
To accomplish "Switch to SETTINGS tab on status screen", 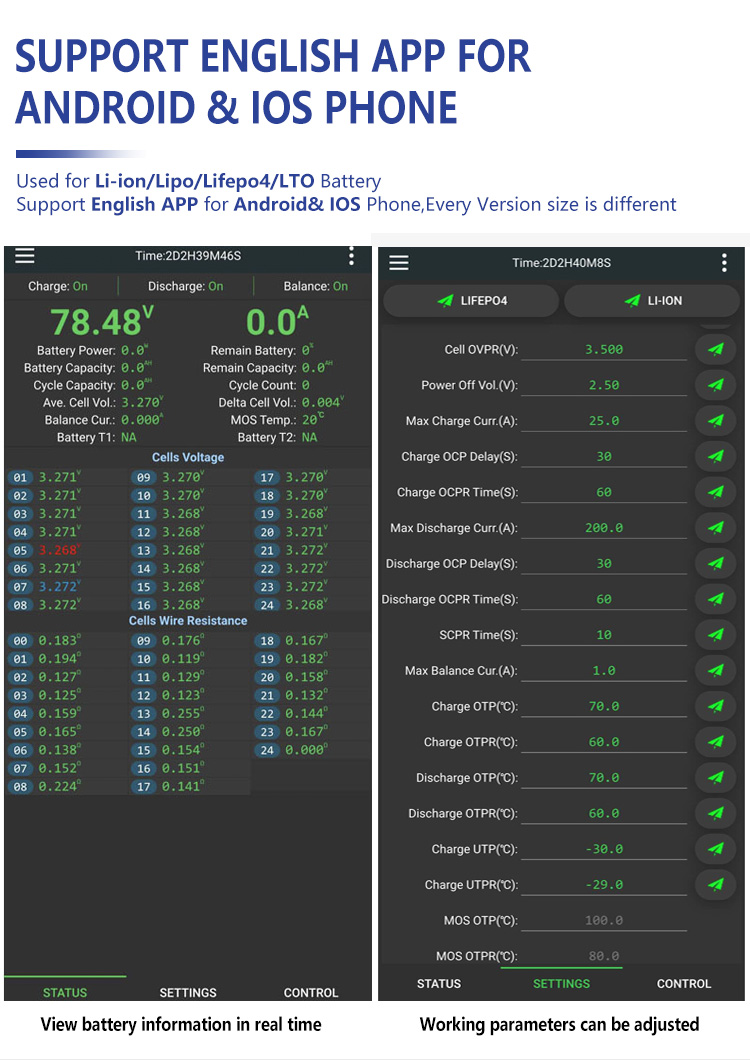I will tap(188, 992).
